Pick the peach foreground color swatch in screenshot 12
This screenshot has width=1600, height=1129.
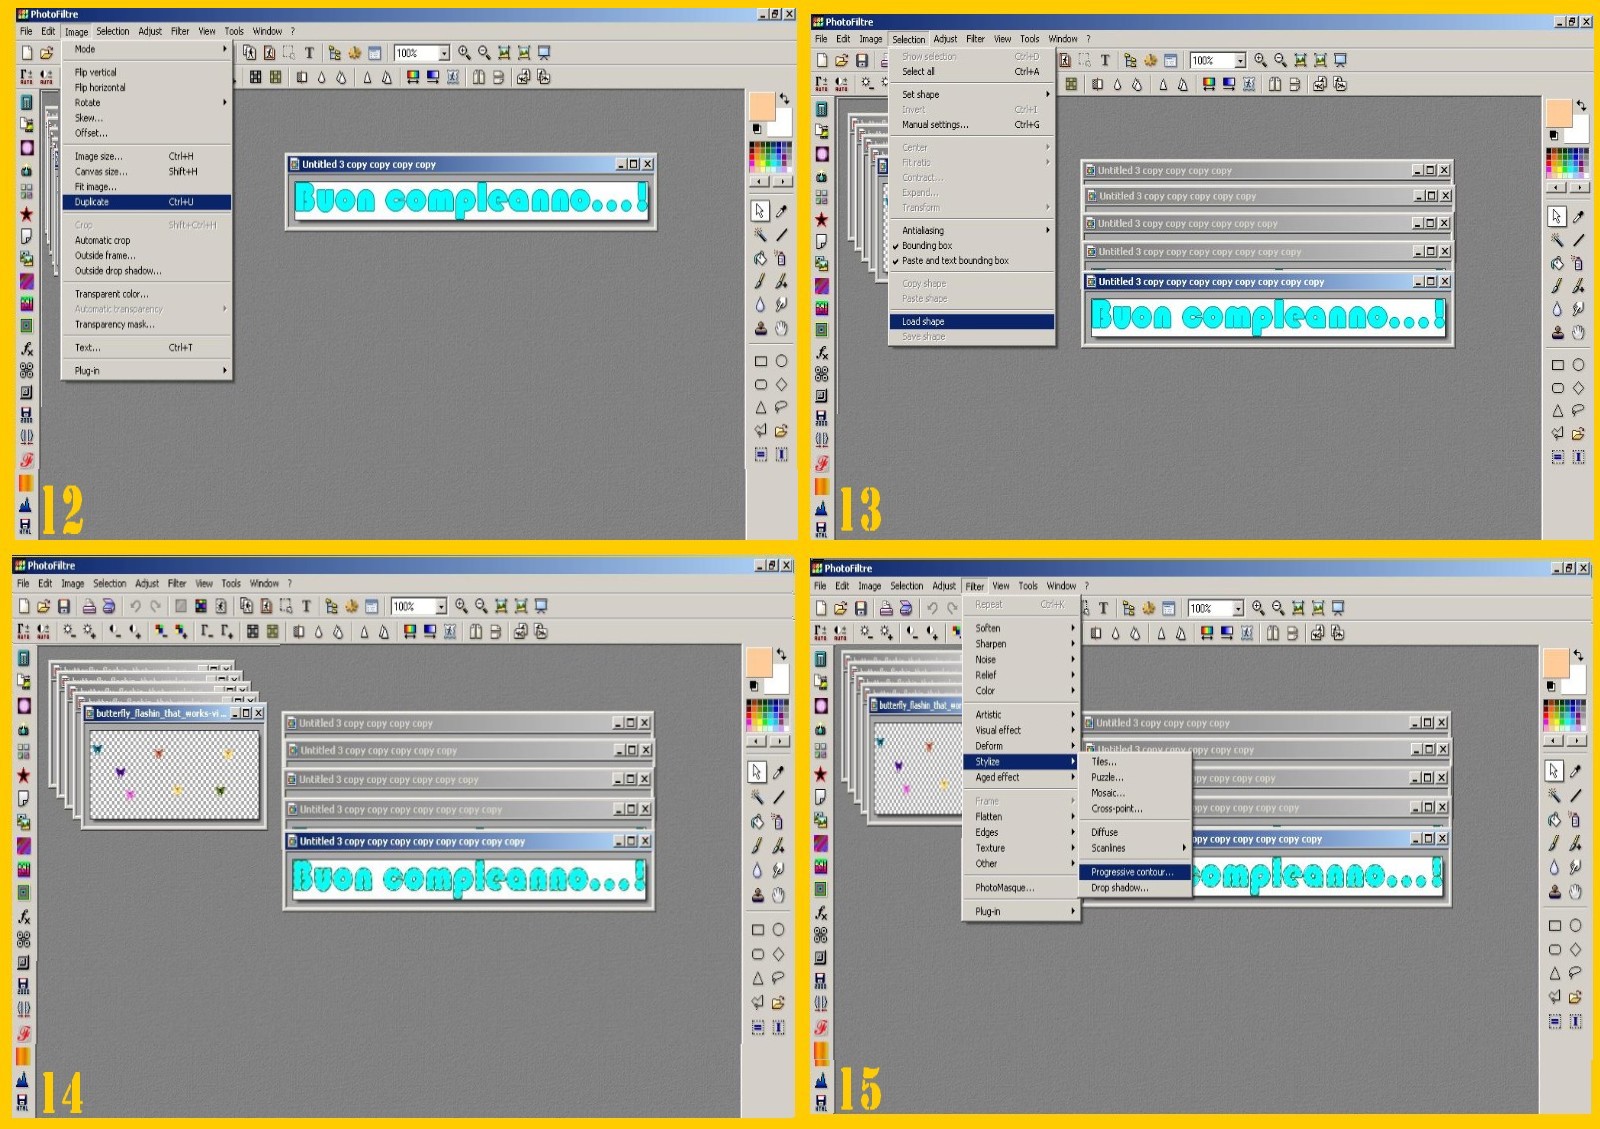(761, 106)
